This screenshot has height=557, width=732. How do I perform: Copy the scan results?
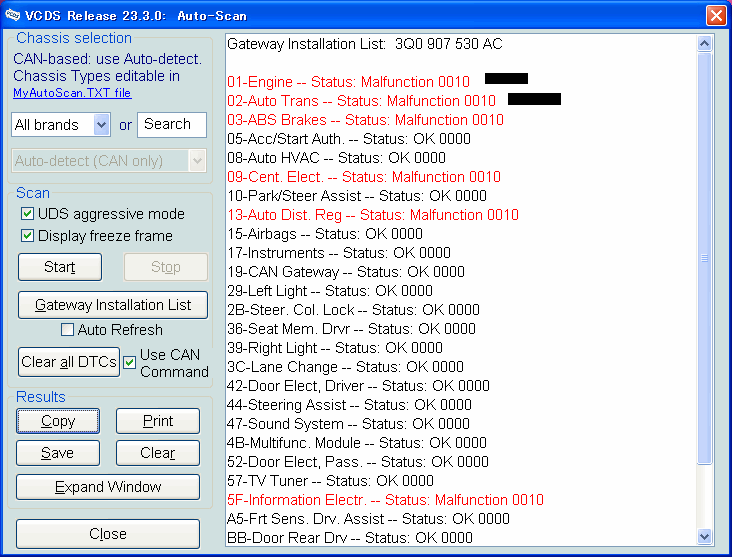(x=58, y=421)
